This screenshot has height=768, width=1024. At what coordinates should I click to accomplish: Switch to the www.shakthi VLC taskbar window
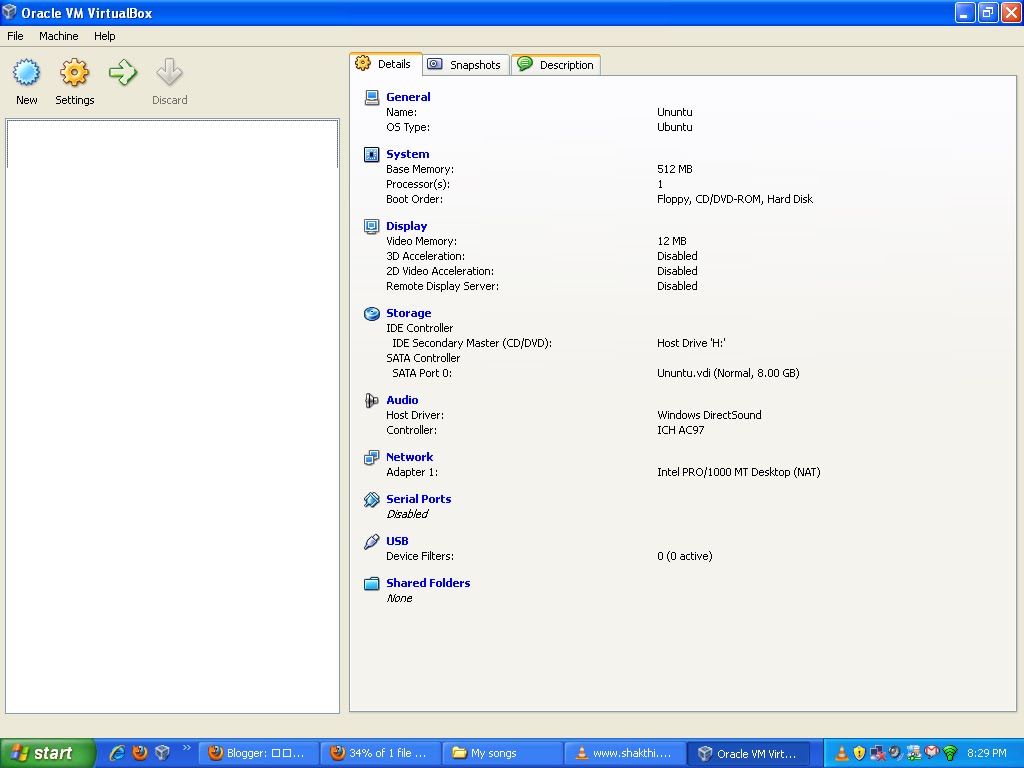(x=625, y=753)
